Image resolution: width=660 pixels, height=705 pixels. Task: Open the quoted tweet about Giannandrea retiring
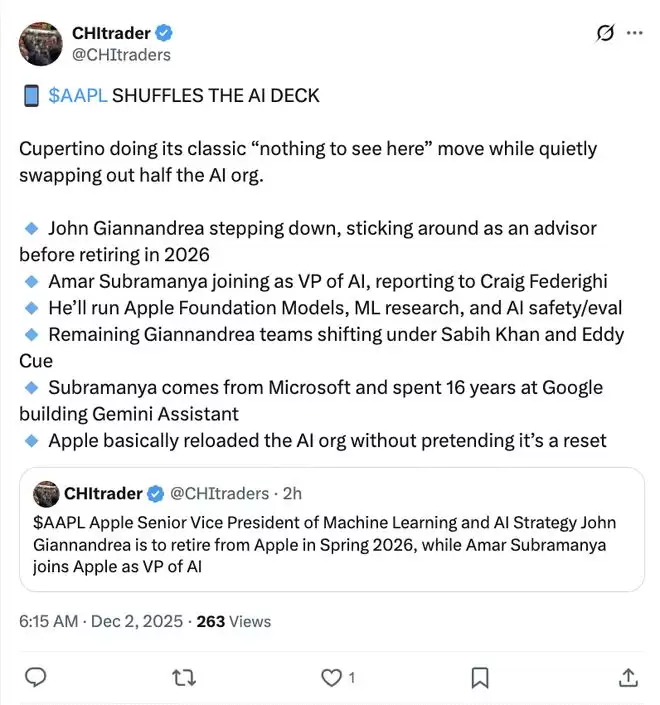[x=330, y=546]
